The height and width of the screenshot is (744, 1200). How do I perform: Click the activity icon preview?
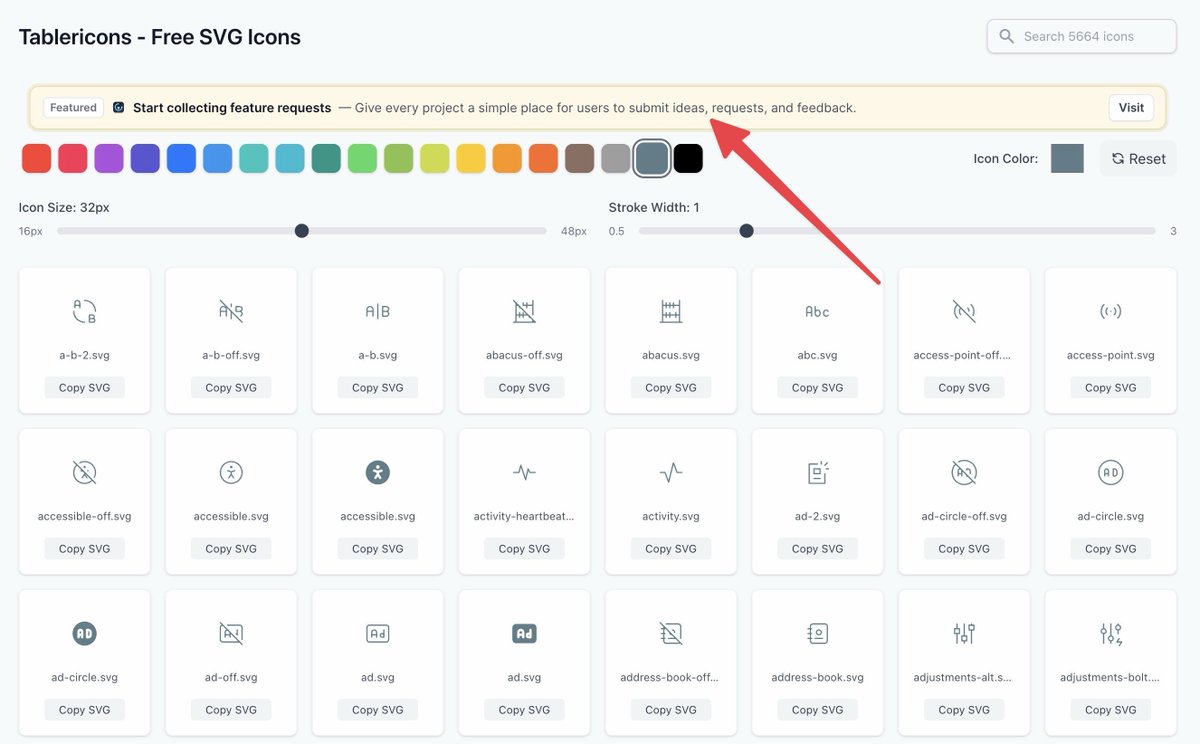[x=671, y=472]
